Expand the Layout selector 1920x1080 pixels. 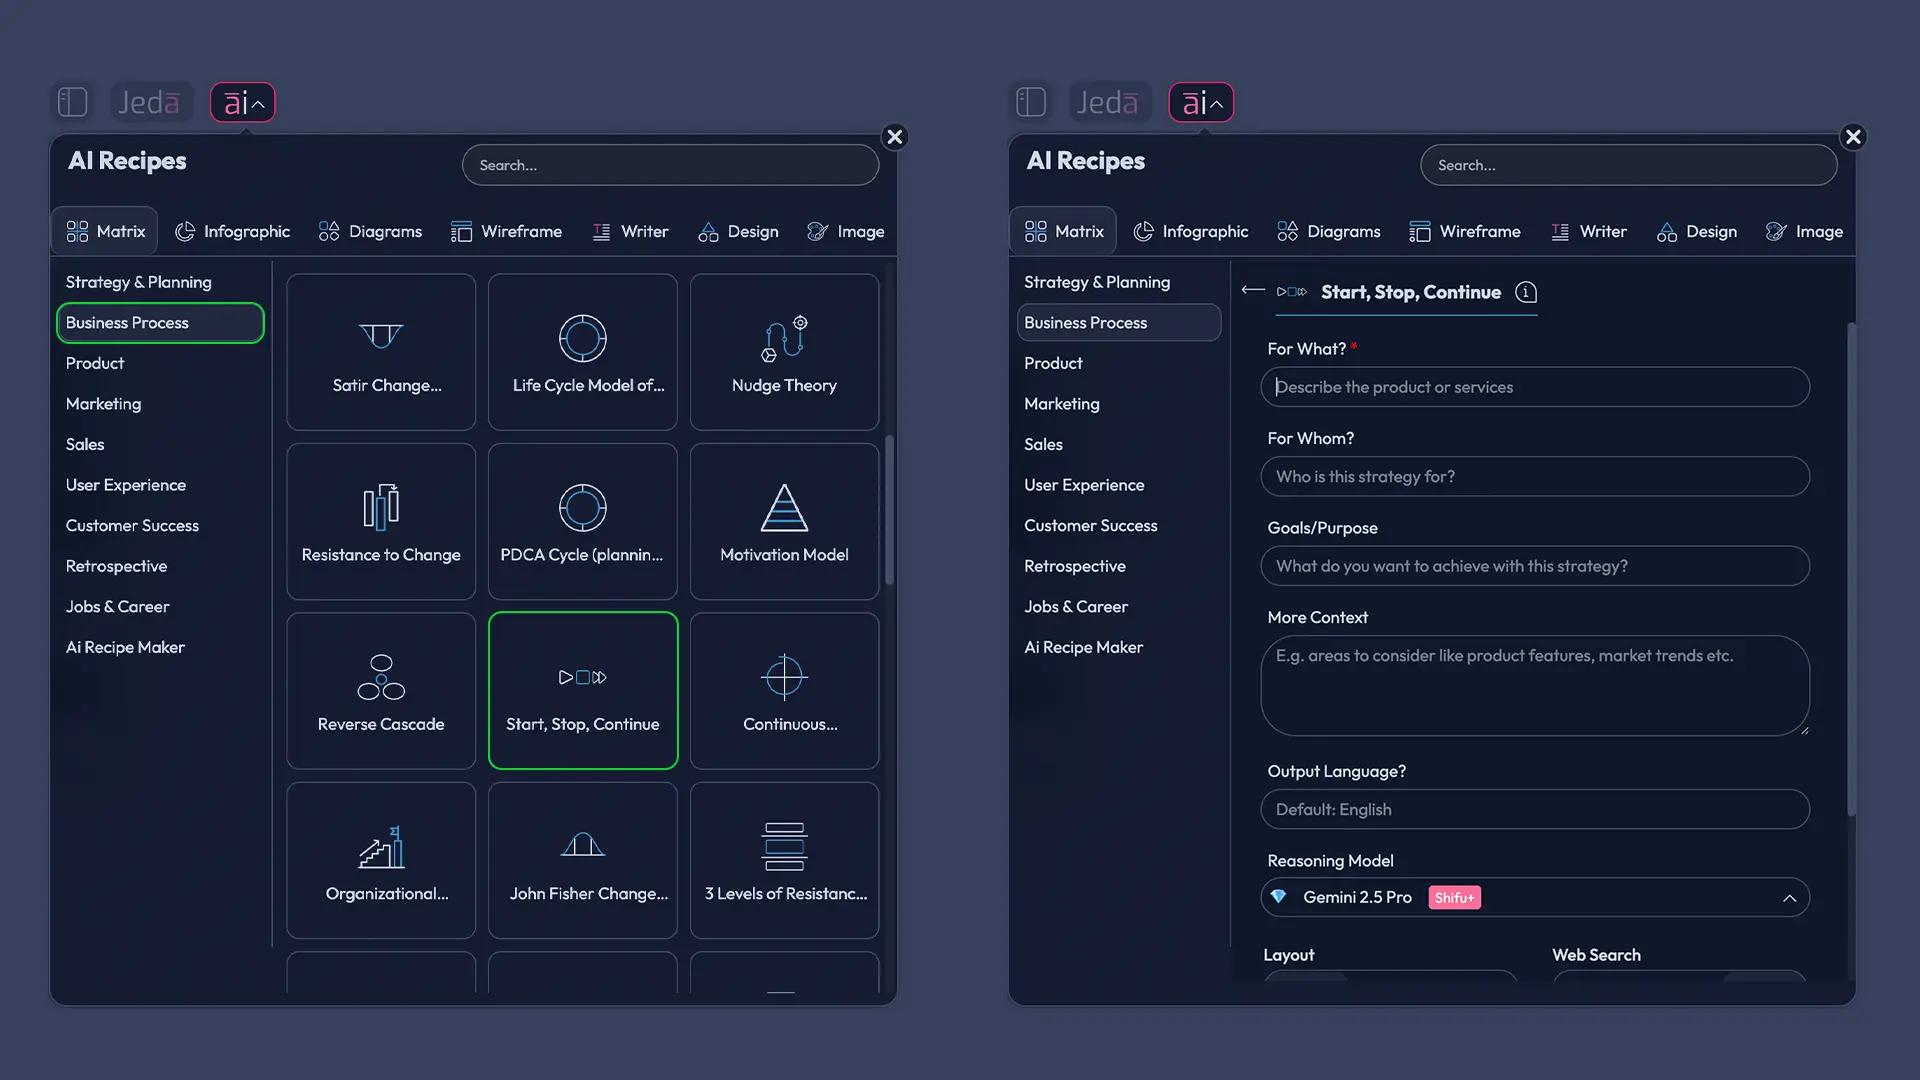1390,985
